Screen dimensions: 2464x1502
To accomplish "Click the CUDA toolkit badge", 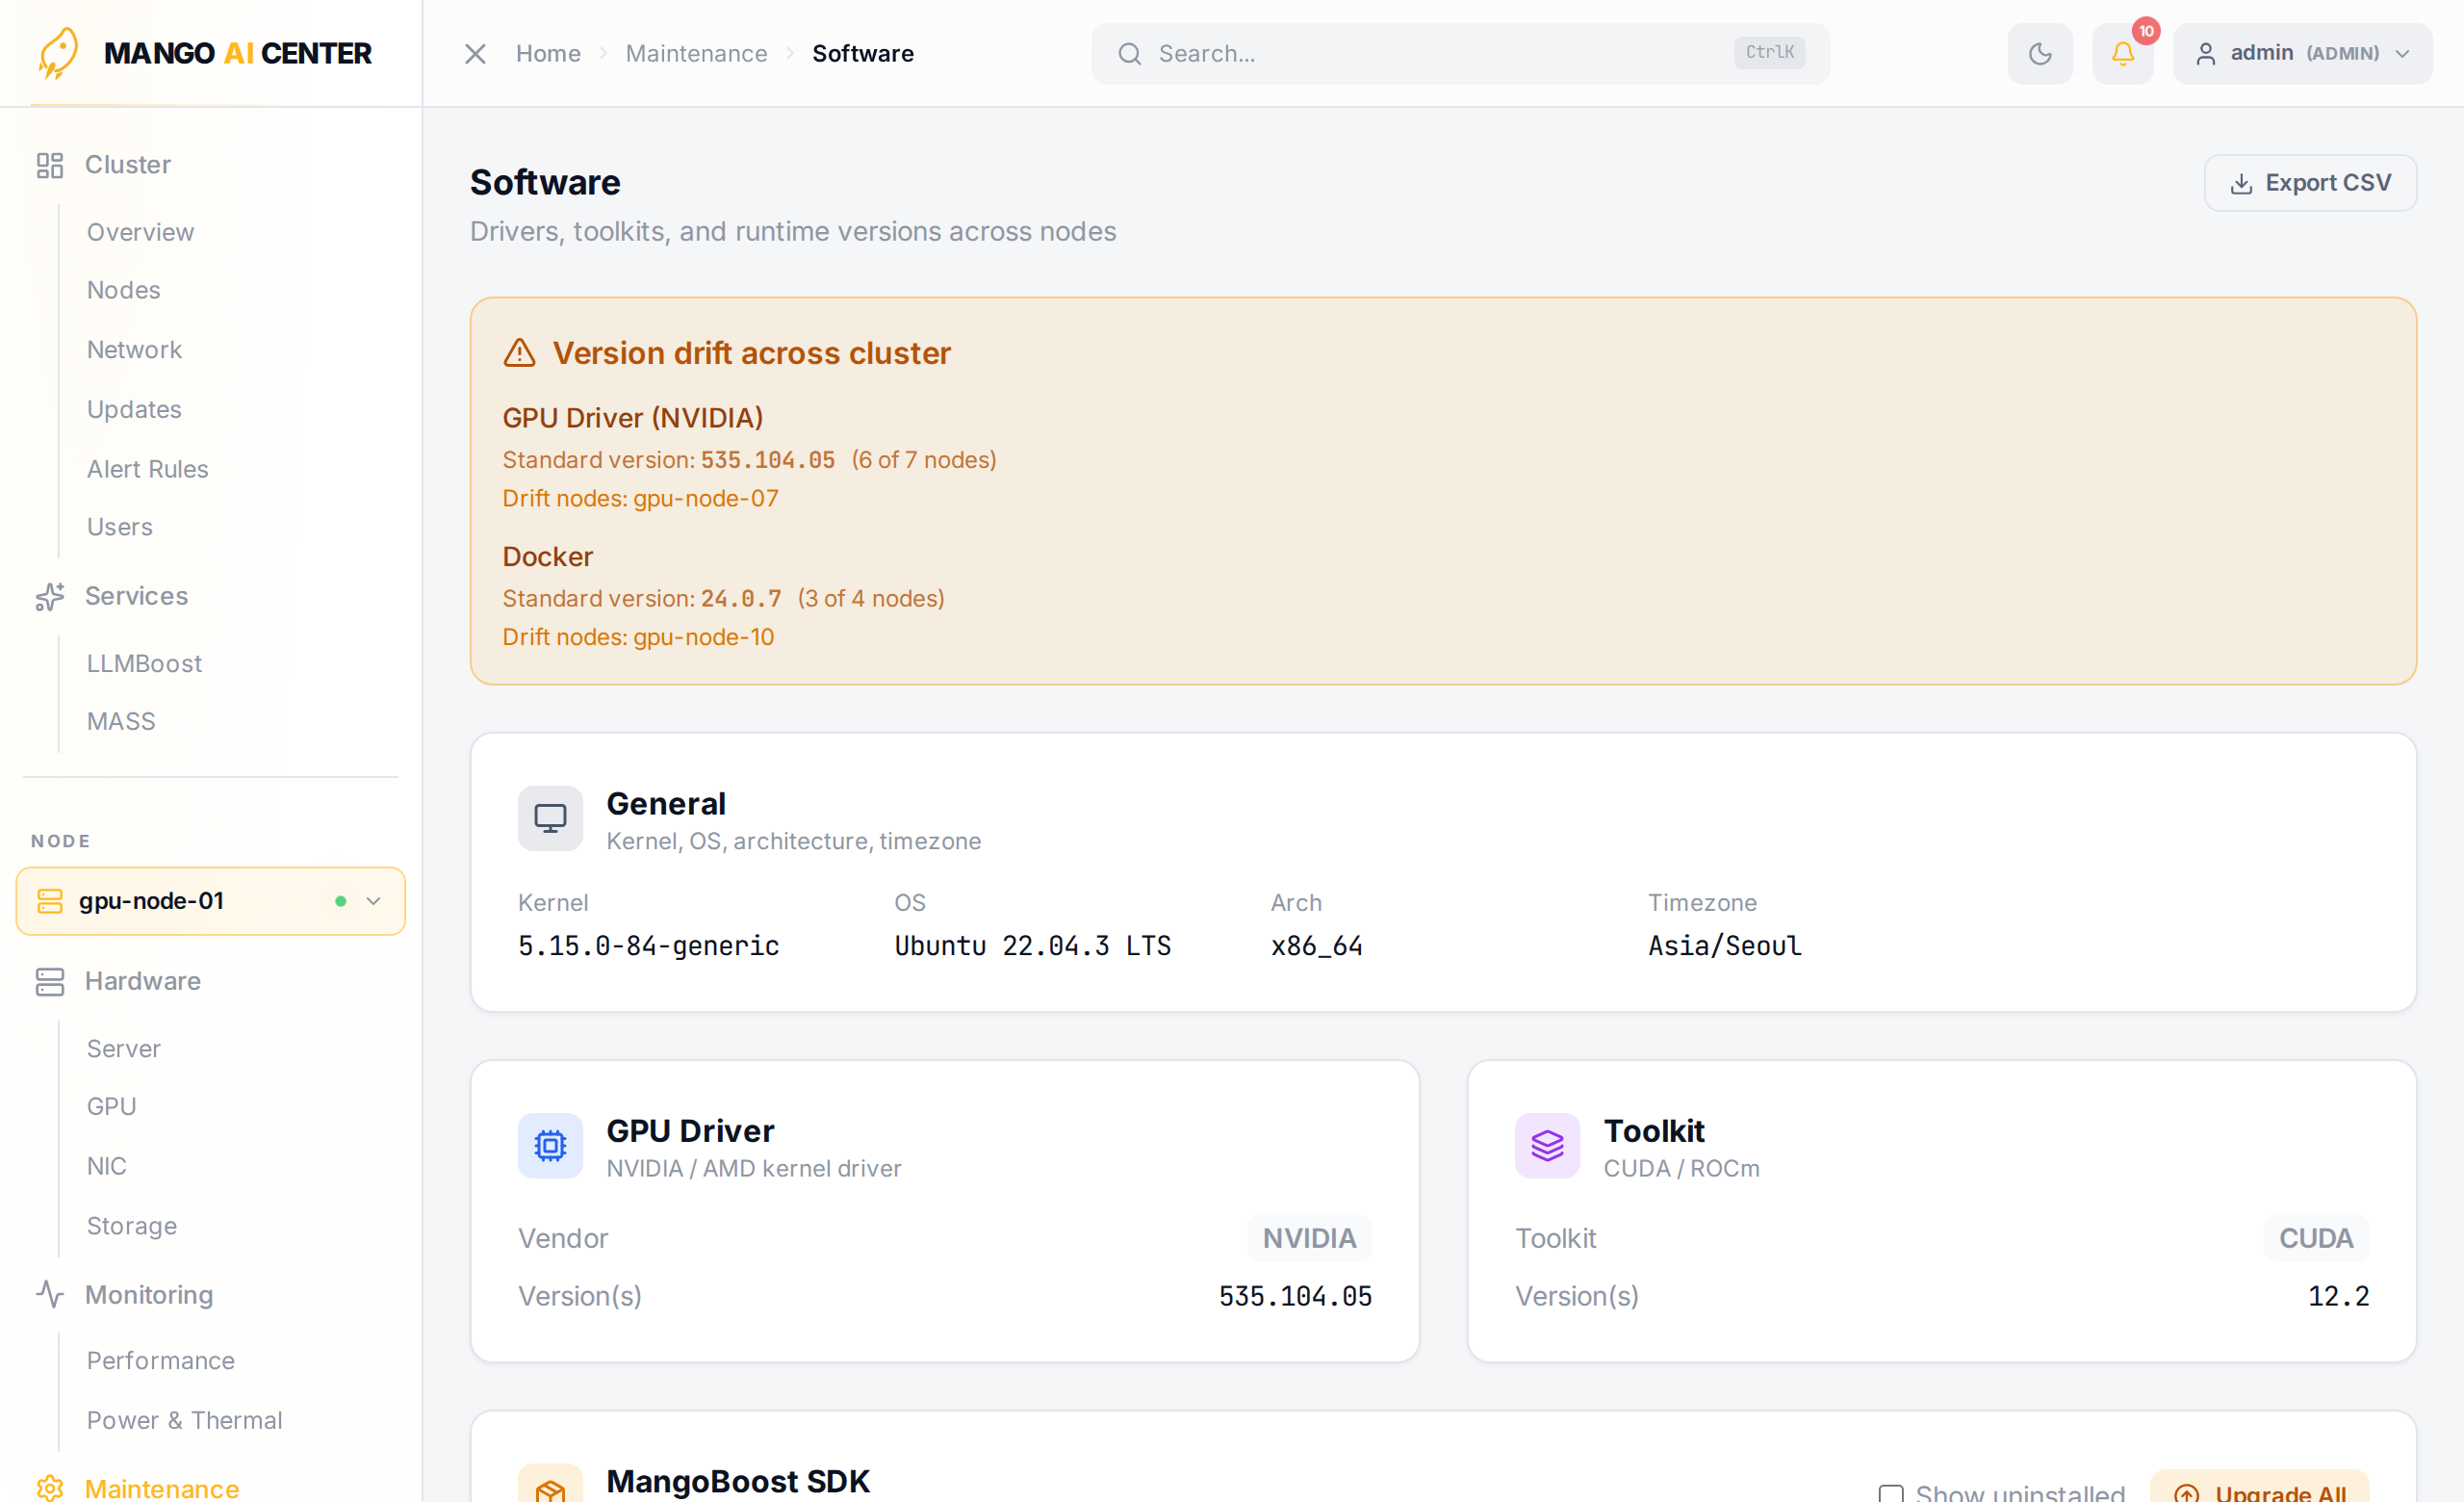I will (2316, 1239).
